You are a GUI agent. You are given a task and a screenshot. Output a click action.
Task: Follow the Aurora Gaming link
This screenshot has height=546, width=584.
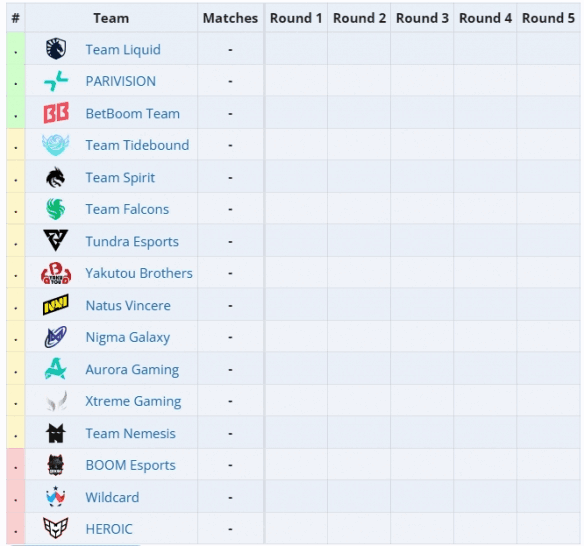point(132,369)
